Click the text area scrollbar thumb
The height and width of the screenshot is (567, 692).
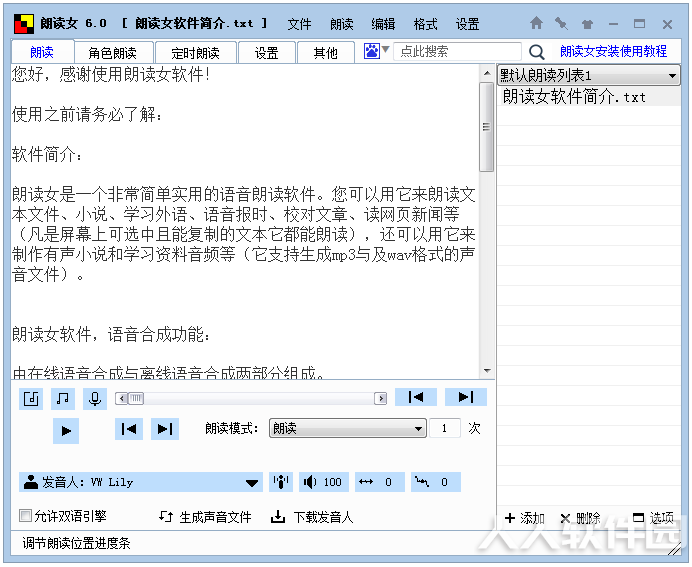pos(486,127)
